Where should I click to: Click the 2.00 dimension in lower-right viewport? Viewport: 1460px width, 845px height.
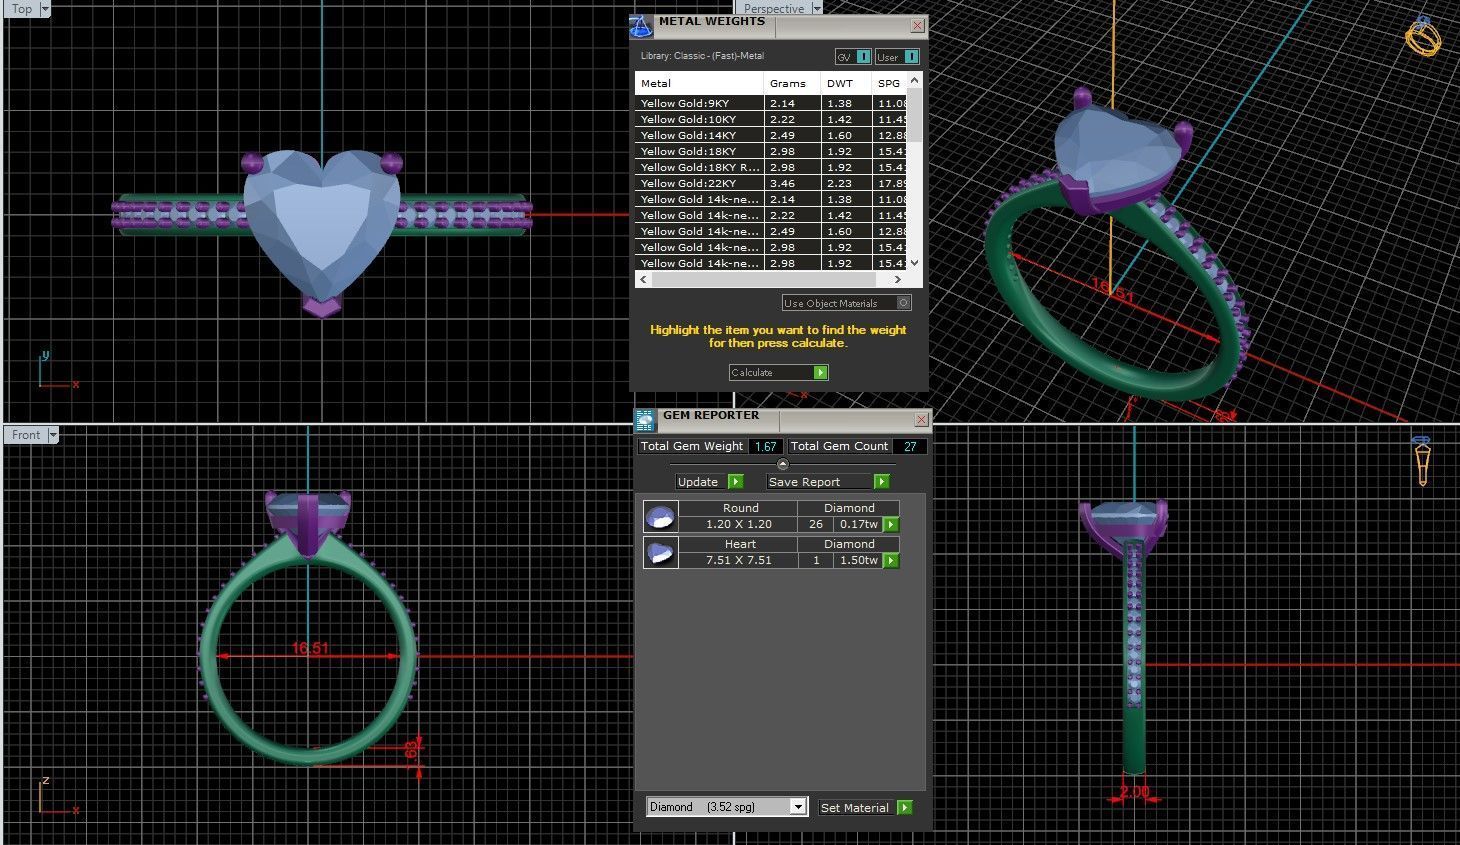coord(1135,792)
